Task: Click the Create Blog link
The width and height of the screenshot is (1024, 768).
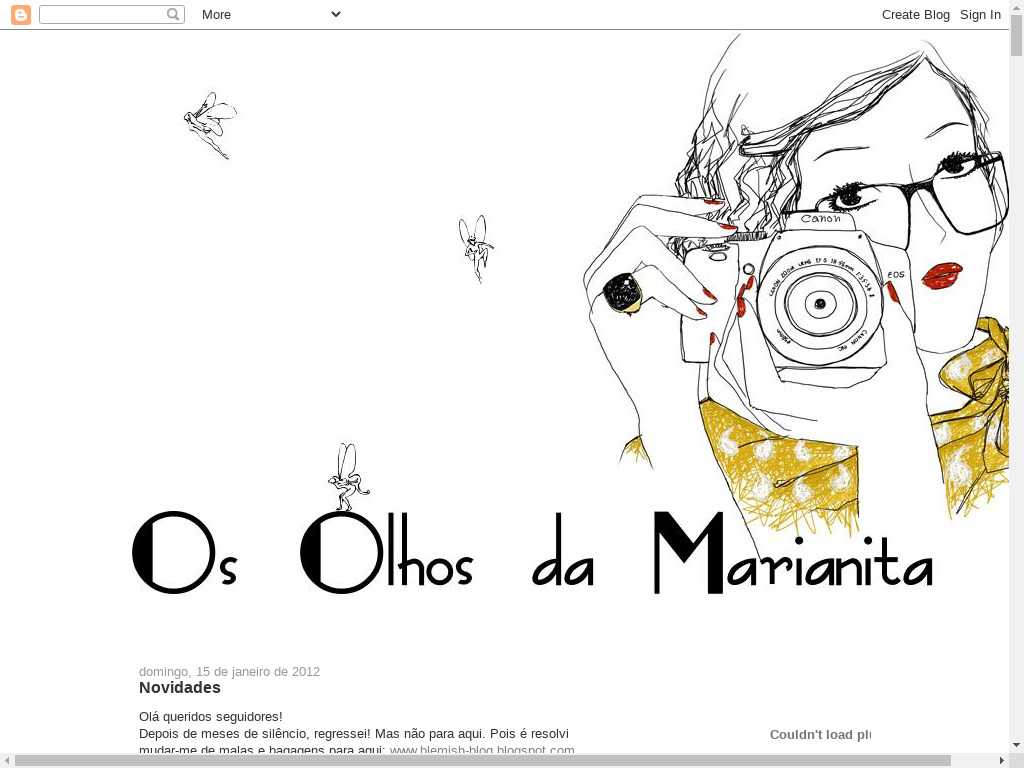Action: [x=916, y=14]
